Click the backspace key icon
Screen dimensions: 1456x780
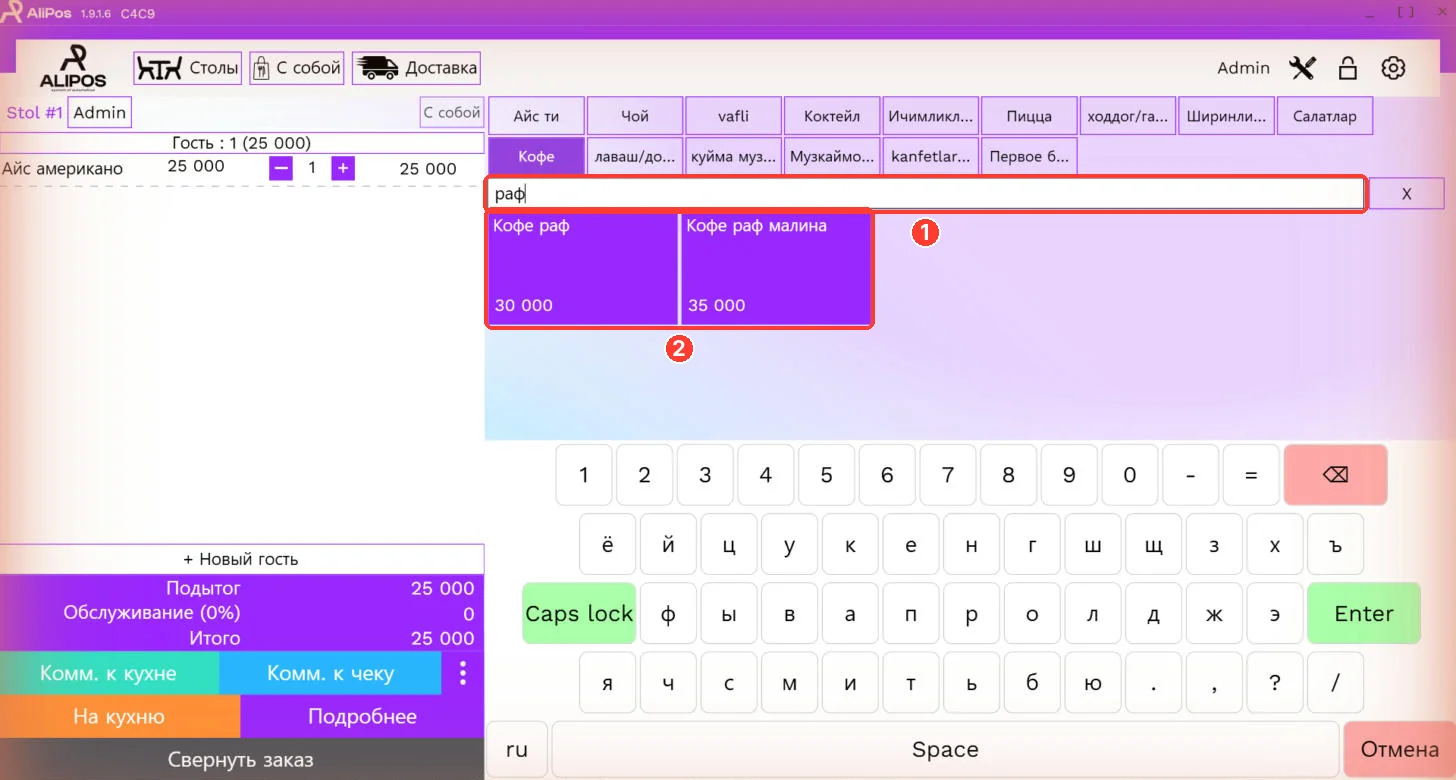click(1335, 475)
